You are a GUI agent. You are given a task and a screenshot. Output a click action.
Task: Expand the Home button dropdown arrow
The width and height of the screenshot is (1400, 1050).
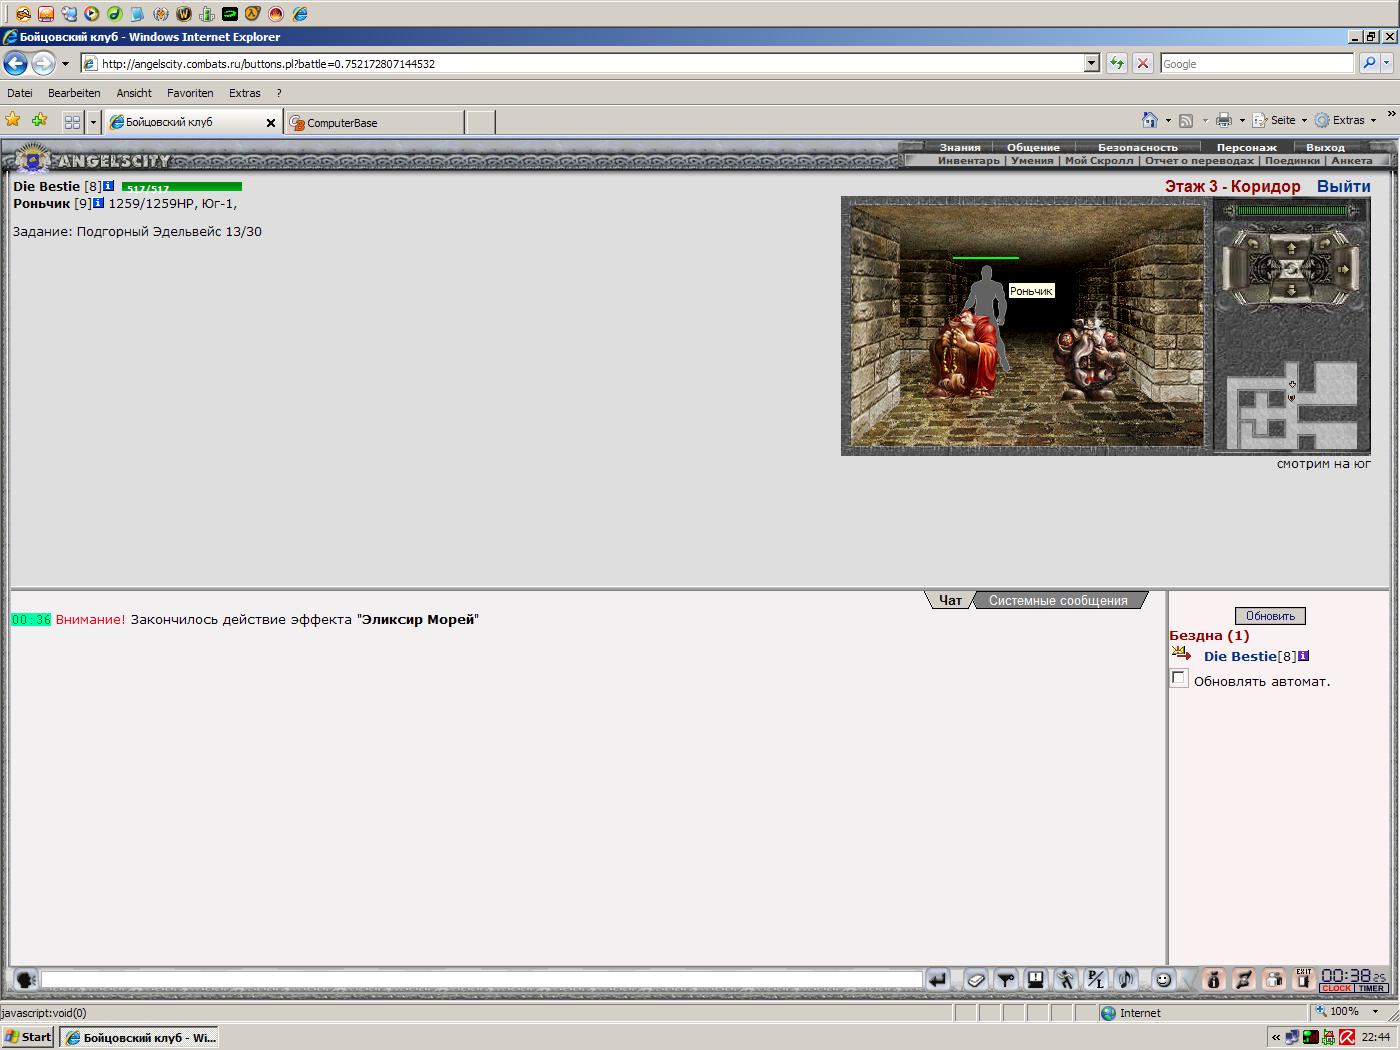[x=1168, y=120]
